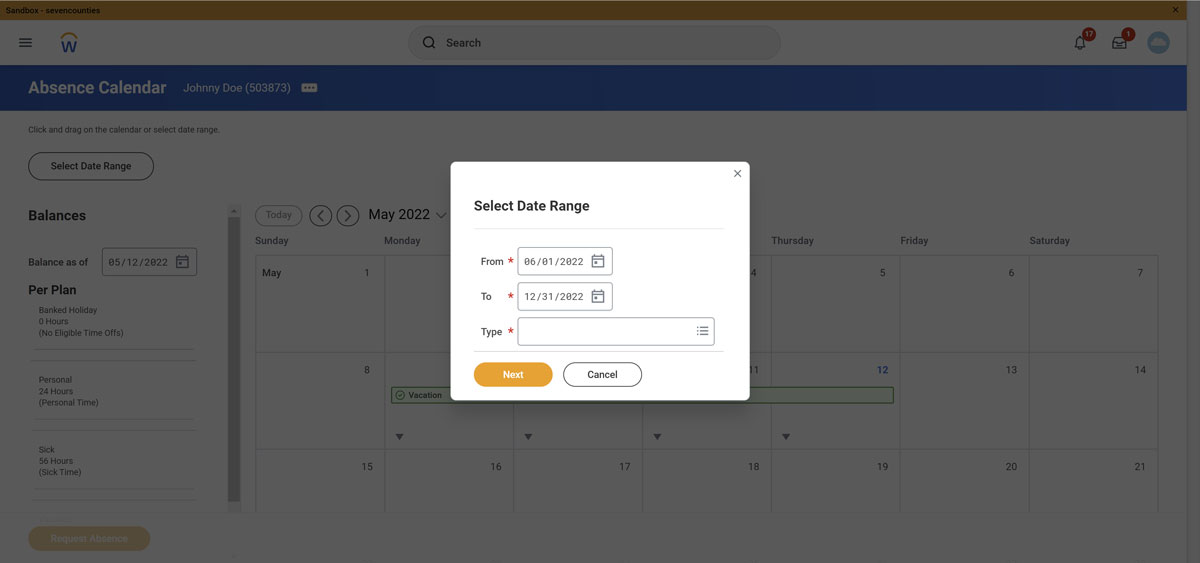Go to previous month arrow
This screenshot has width=1200, height=563.
click(320, 215)
